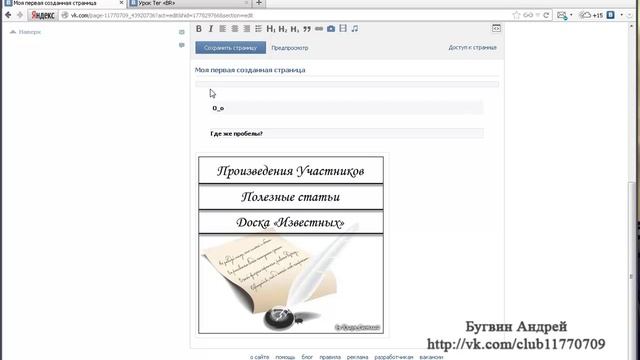The image size is (640, 360).
Task: Add audio with music note icon
Action: [x=355, y=29]
